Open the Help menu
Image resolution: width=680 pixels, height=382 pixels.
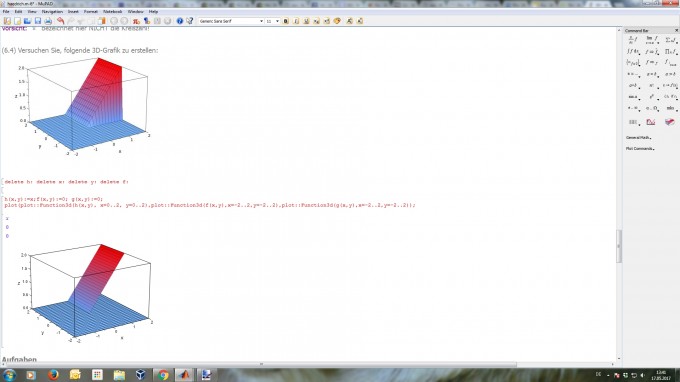[x=153, y=12]
